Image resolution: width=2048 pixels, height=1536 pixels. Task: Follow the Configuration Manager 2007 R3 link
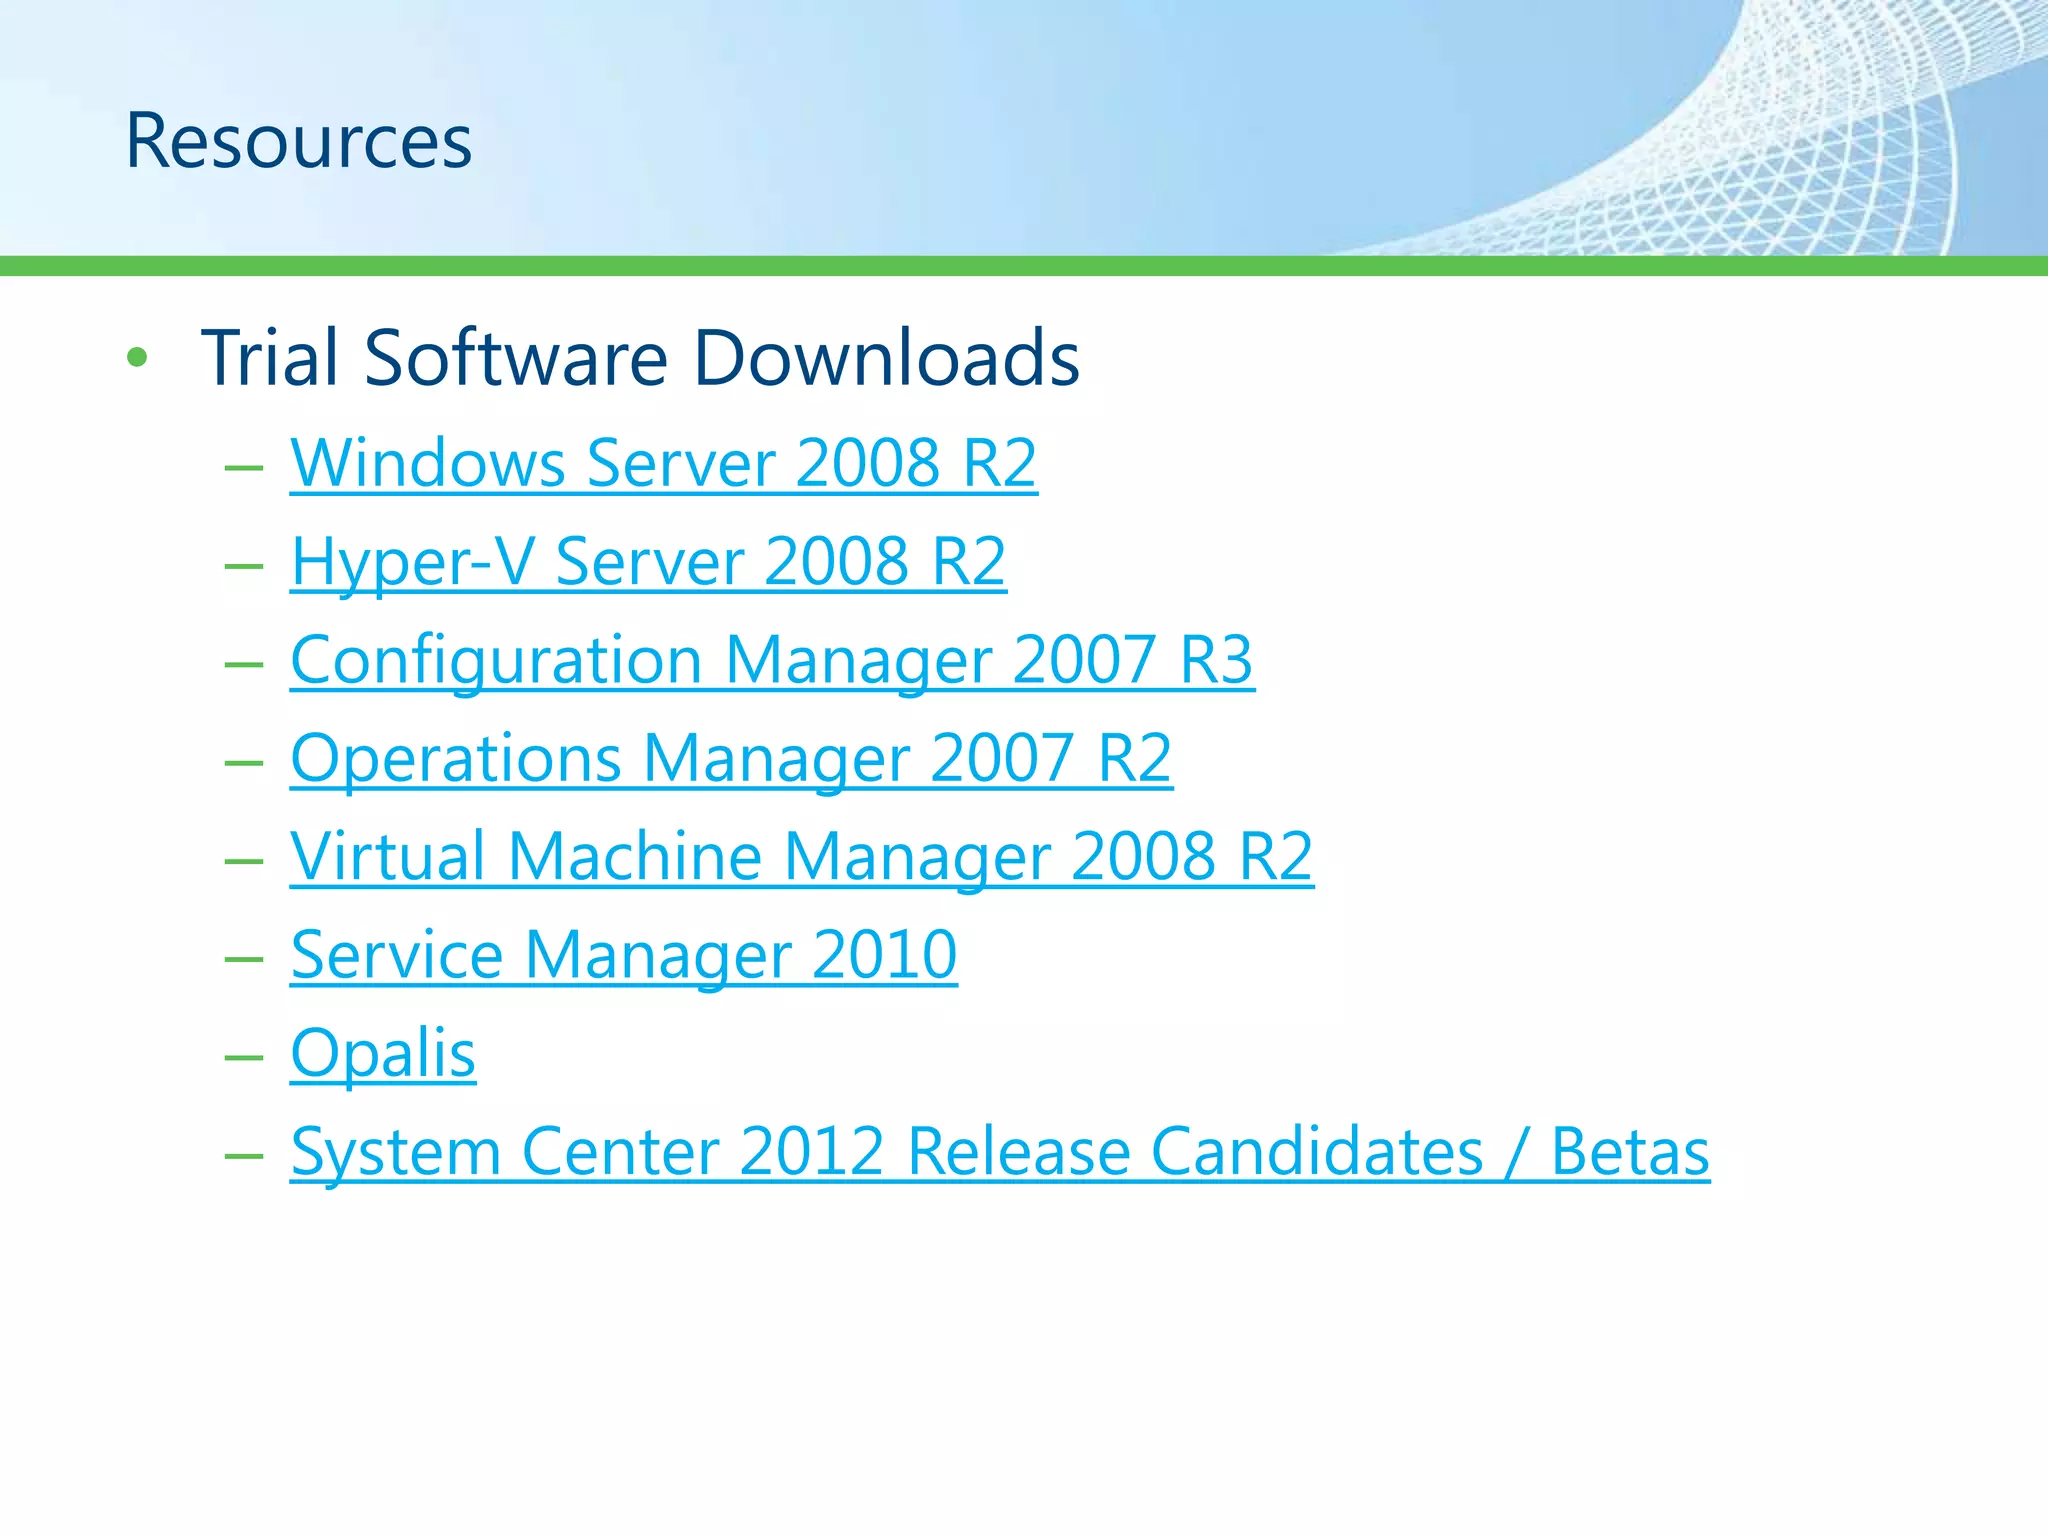pos(772,661)
